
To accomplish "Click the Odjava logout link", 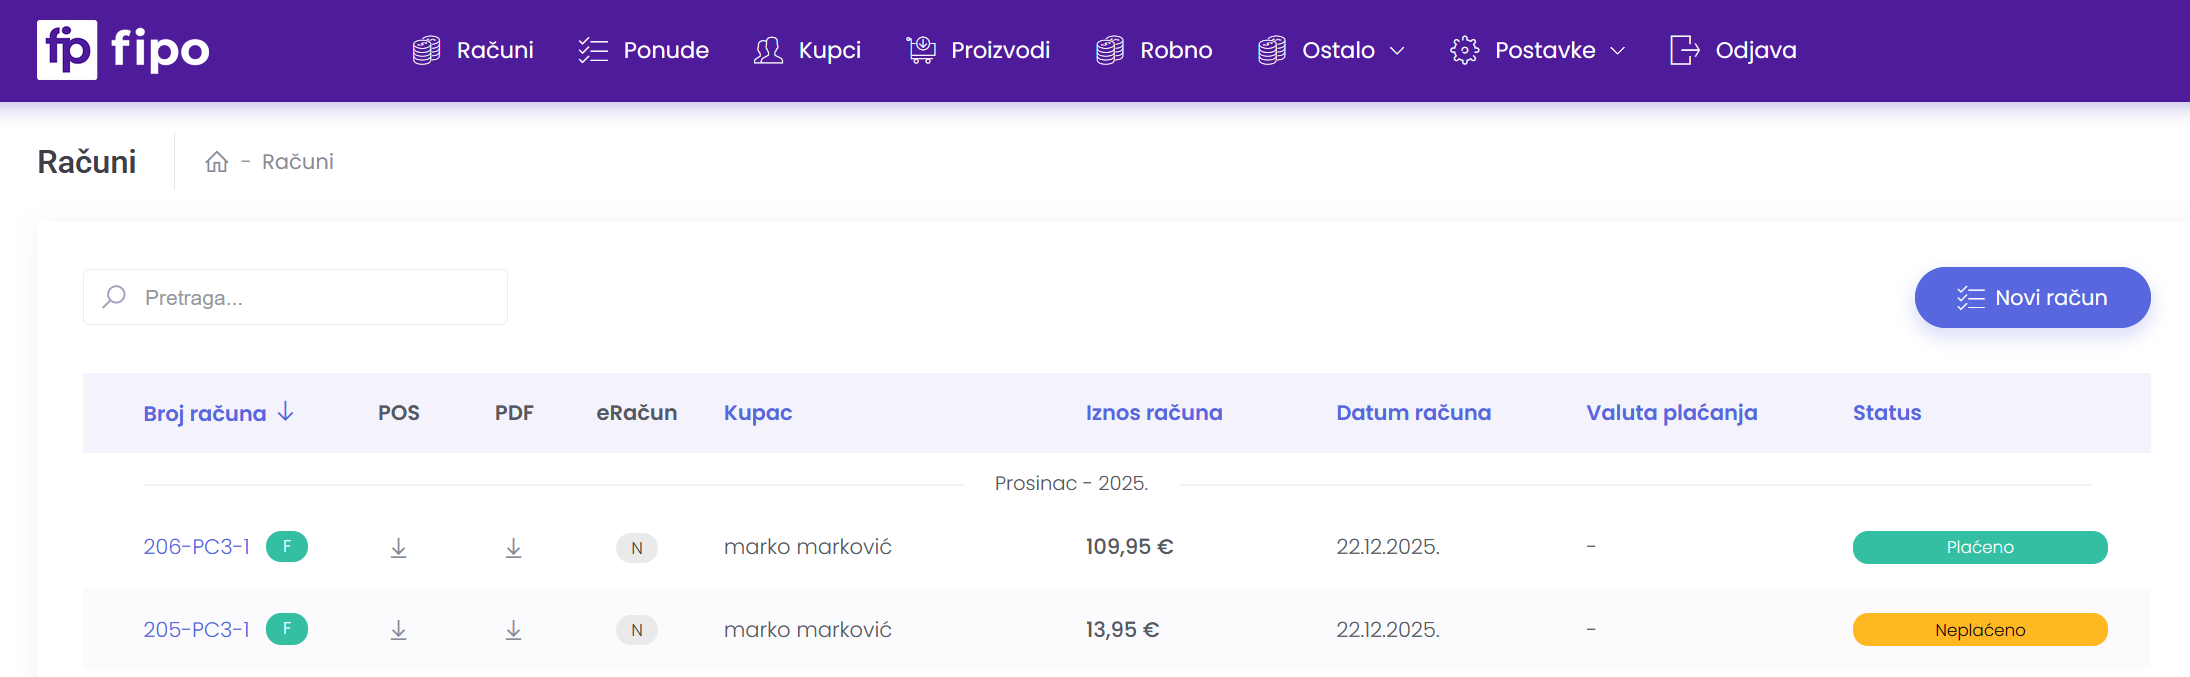I will point(1733,50).
